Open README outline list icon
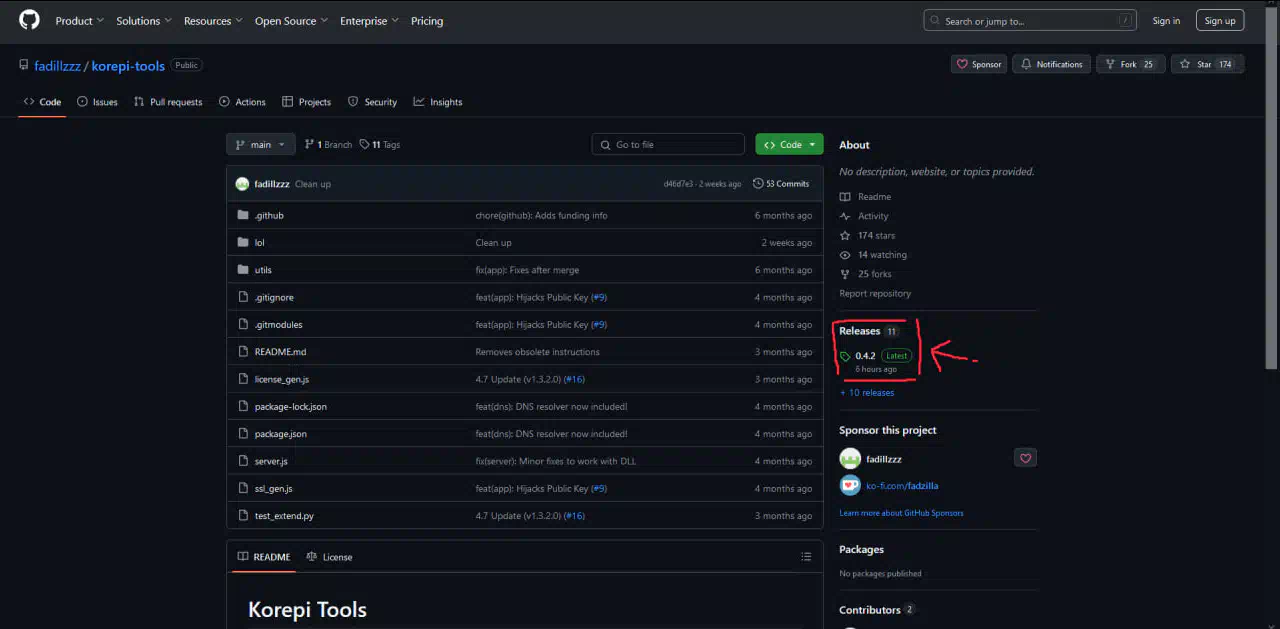This screenshot has width=1280, height=629. point(806,557)
